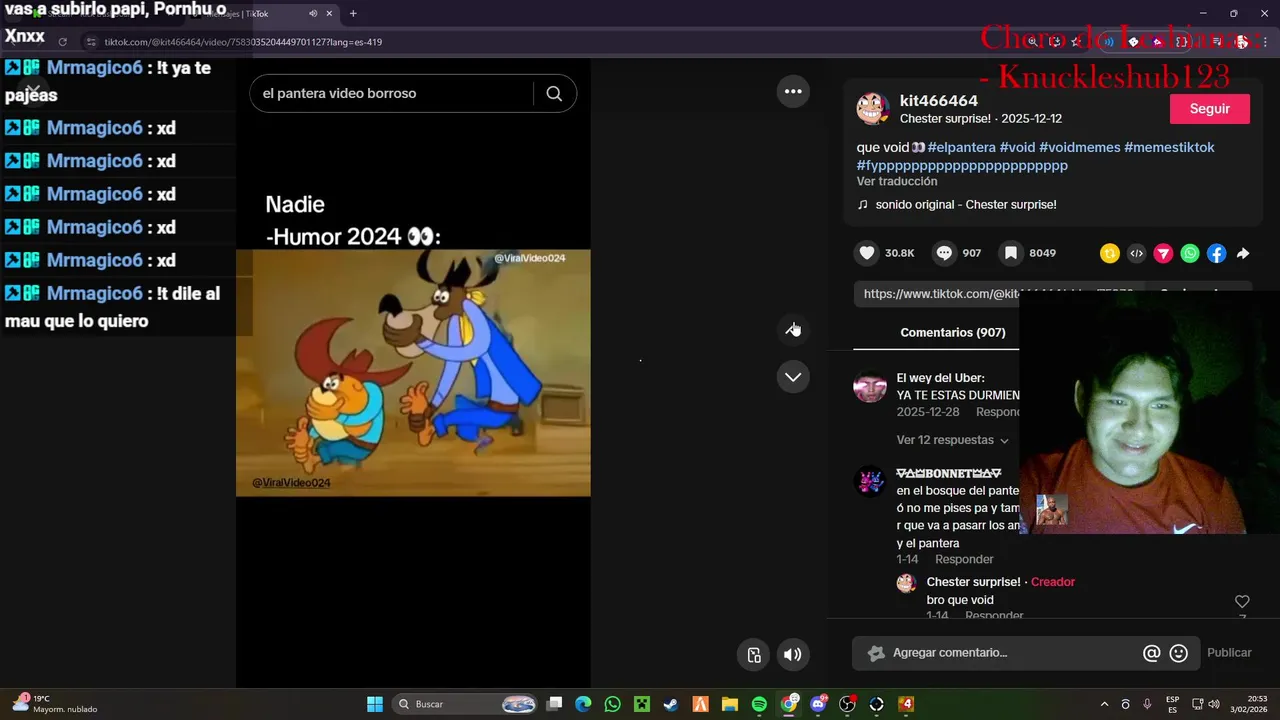Reply to the VAMBONNET comment via Responder
Viewport: 1280px width, 720px height.
tap(964, 559)
